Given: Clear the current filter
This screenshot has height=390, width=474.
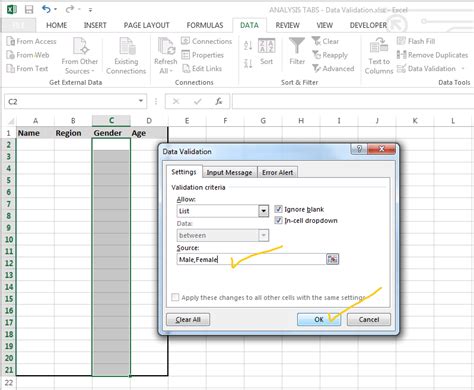Looking at the screenshot, I should (x=326, y=41).
